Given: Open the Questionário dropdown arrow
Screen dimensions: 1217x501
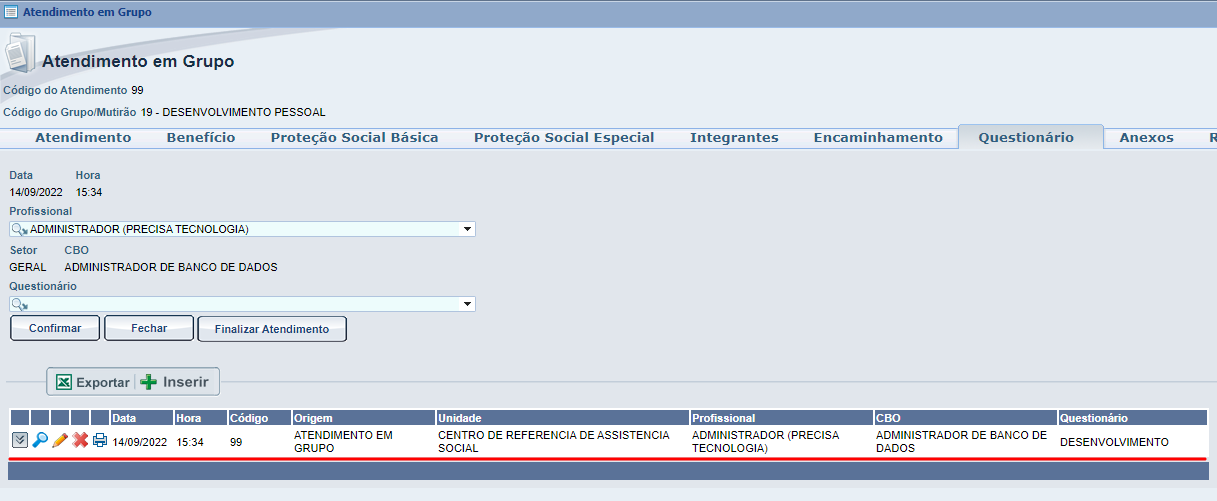Looking at the screenshot, I should pyautogui.click(x=467, y=304).
